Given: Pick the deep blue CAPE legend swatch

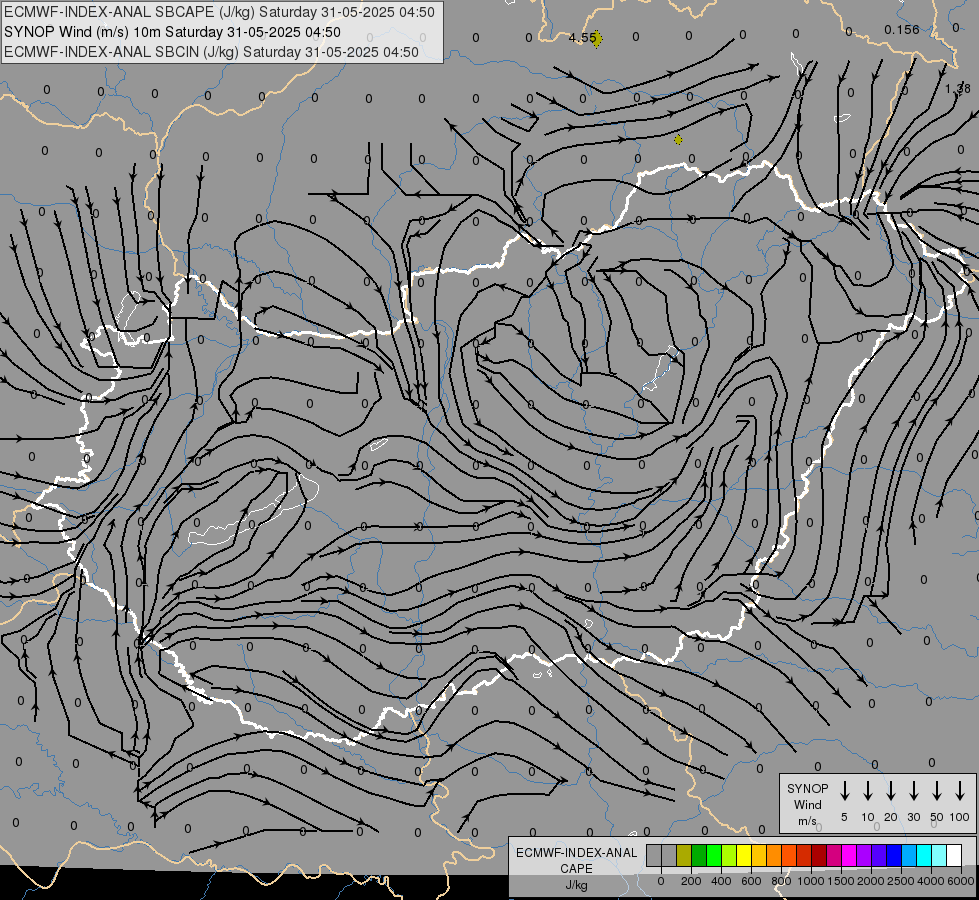Looking at the screenshot, I should pyautogui.click(x=893, y=855).
